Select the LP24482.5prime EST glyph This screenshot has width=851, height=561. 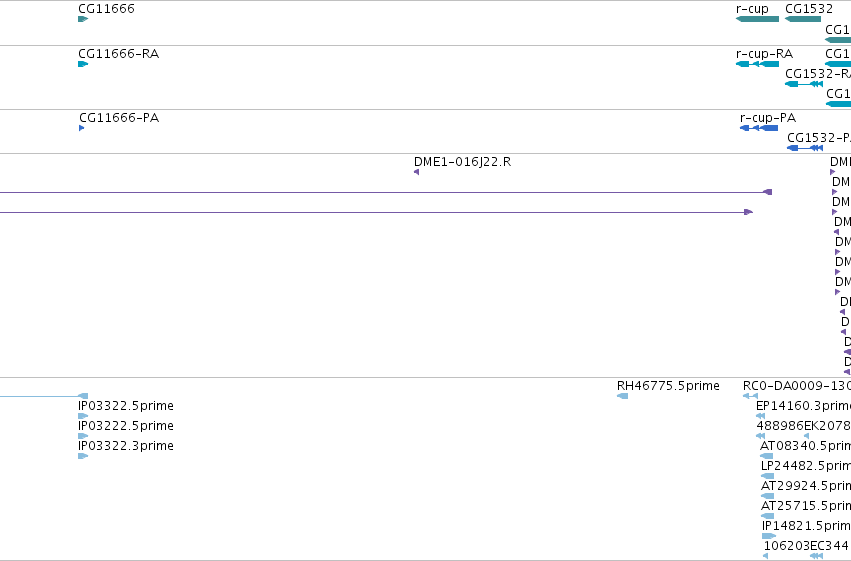click(767, 476)
